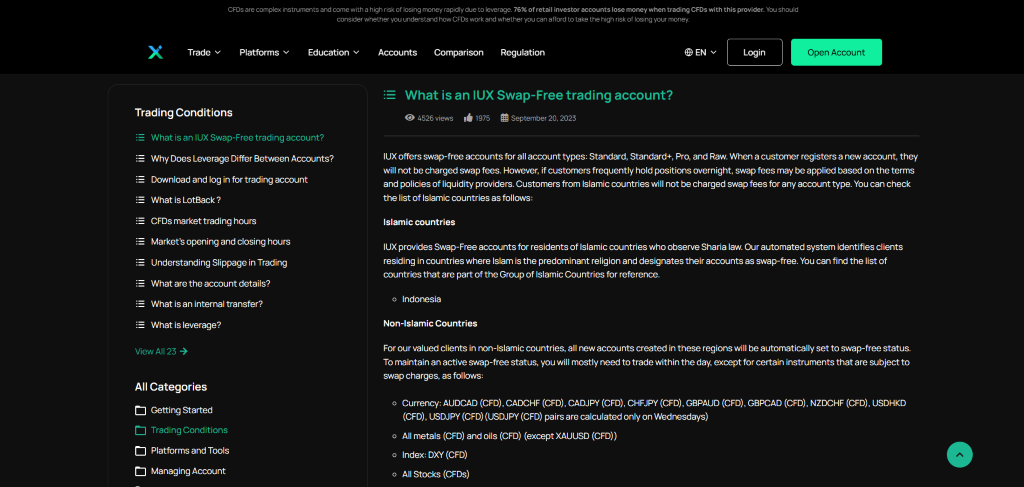Click the eye views icon
Image resolution: width=1024 pixels, height=487 pixels.
(409, 118)
